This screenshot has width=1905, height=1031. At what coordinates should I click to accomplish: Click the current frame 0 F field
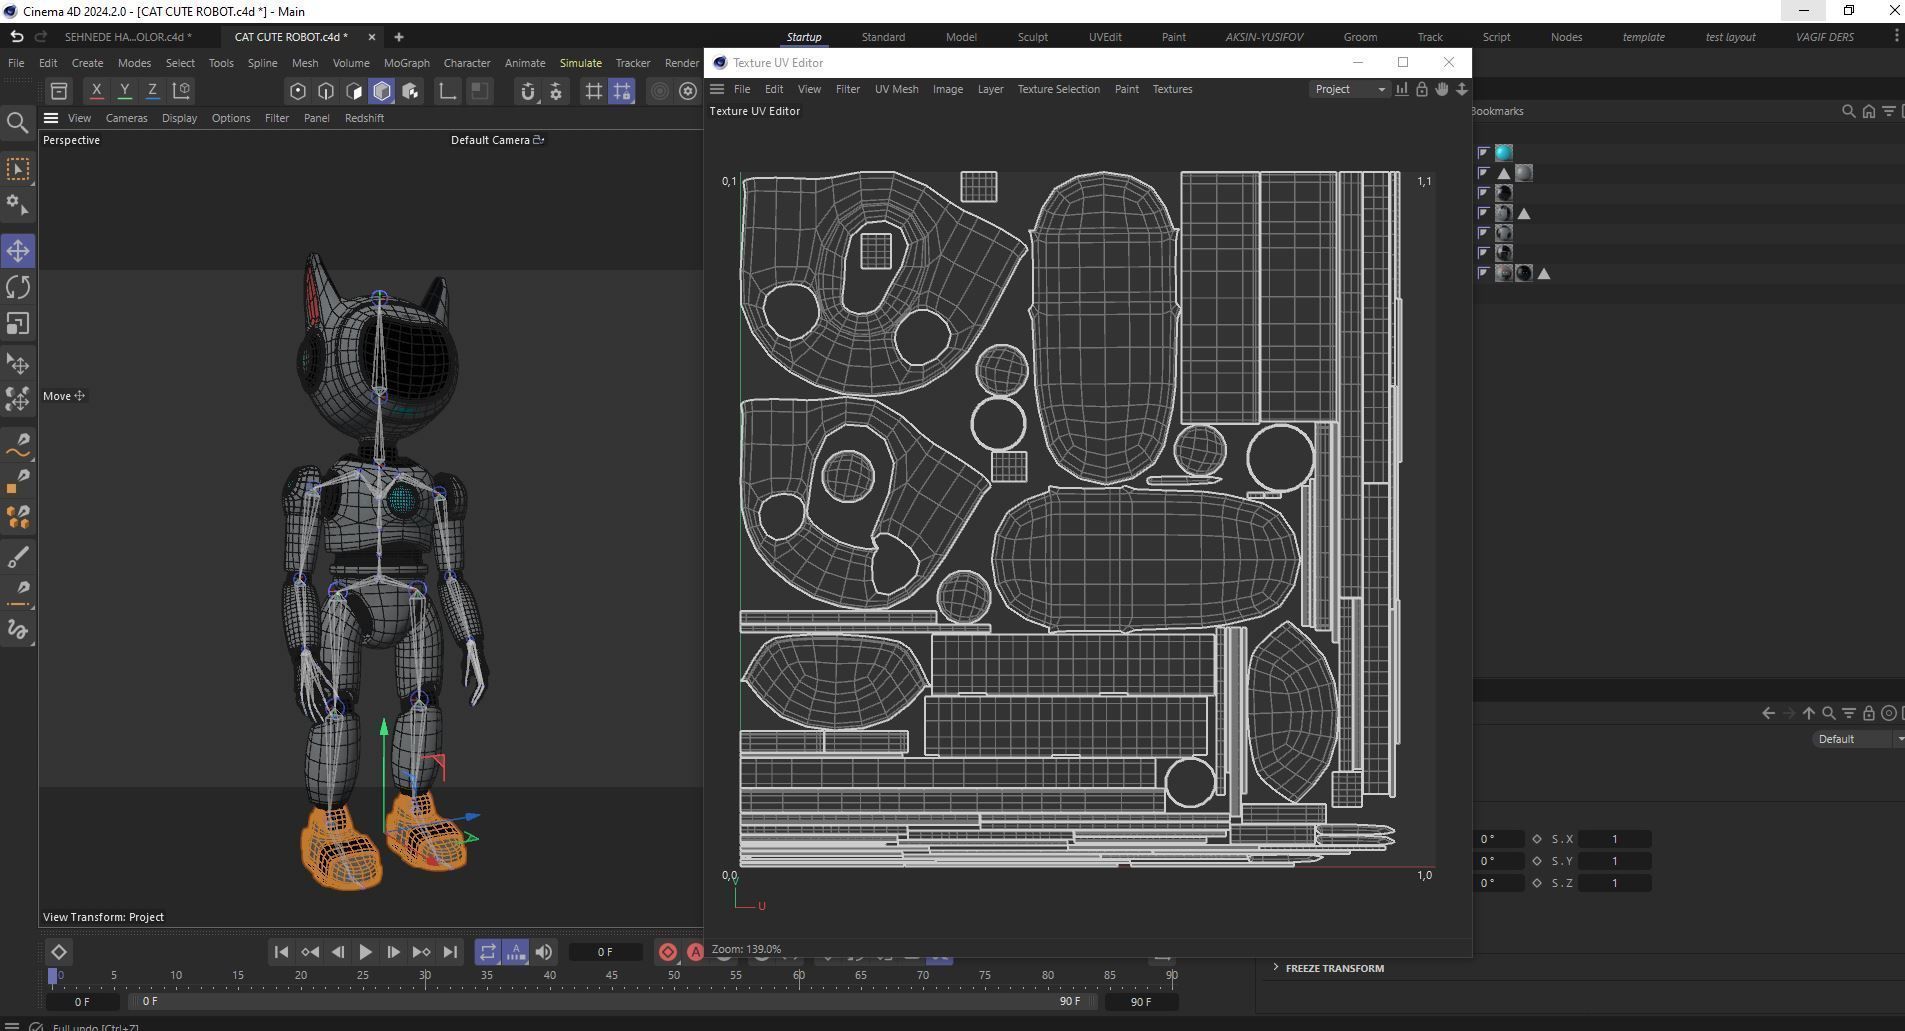(x=605, y=952)
